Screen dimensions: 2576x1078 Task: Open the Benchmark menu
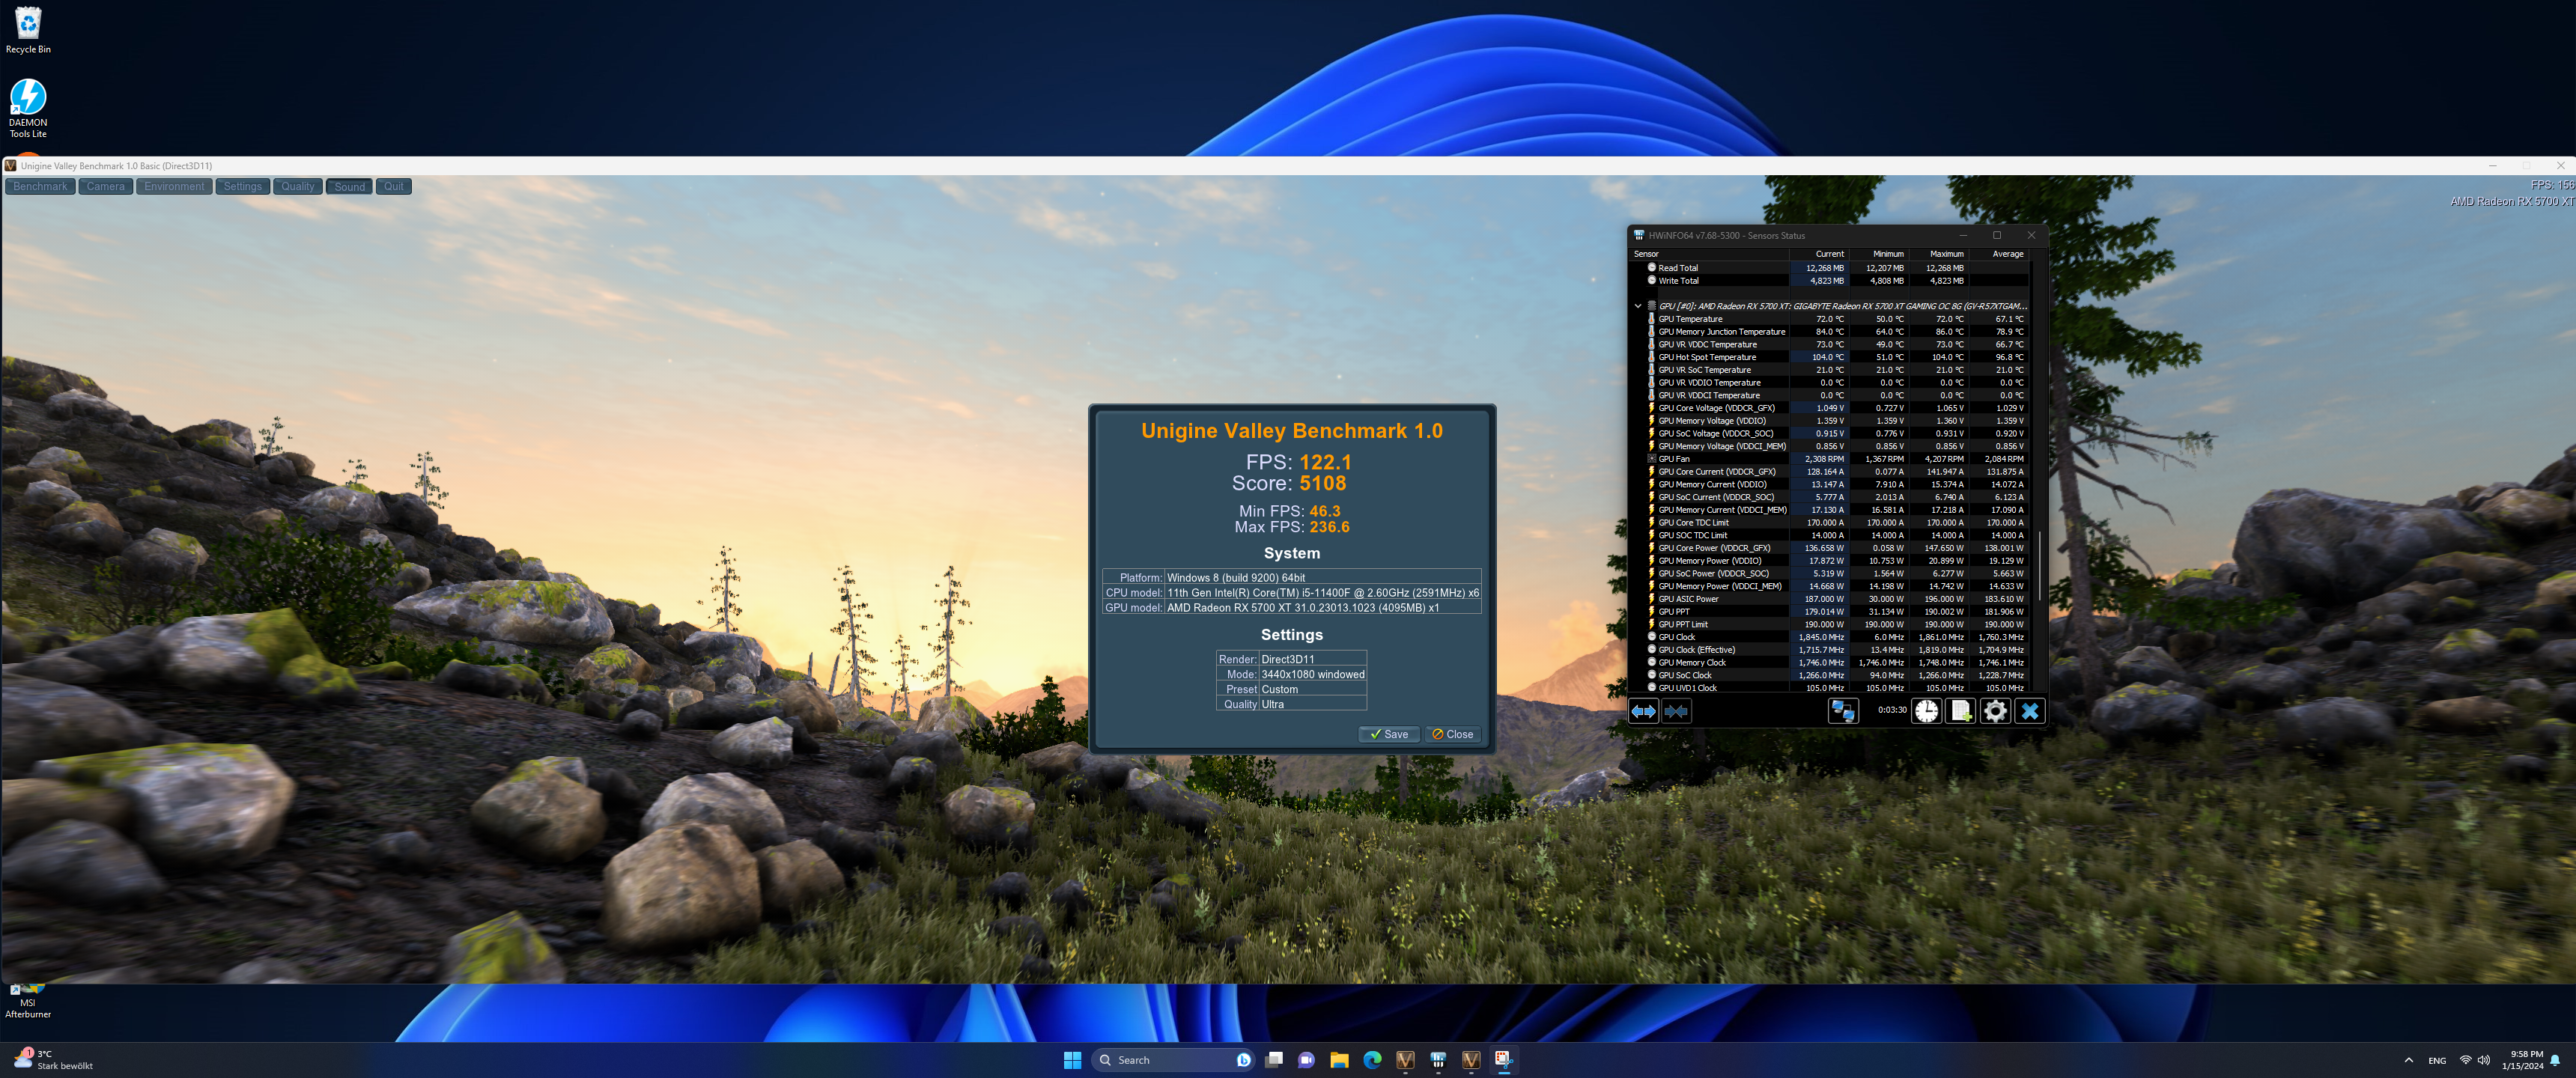point(40,187)
